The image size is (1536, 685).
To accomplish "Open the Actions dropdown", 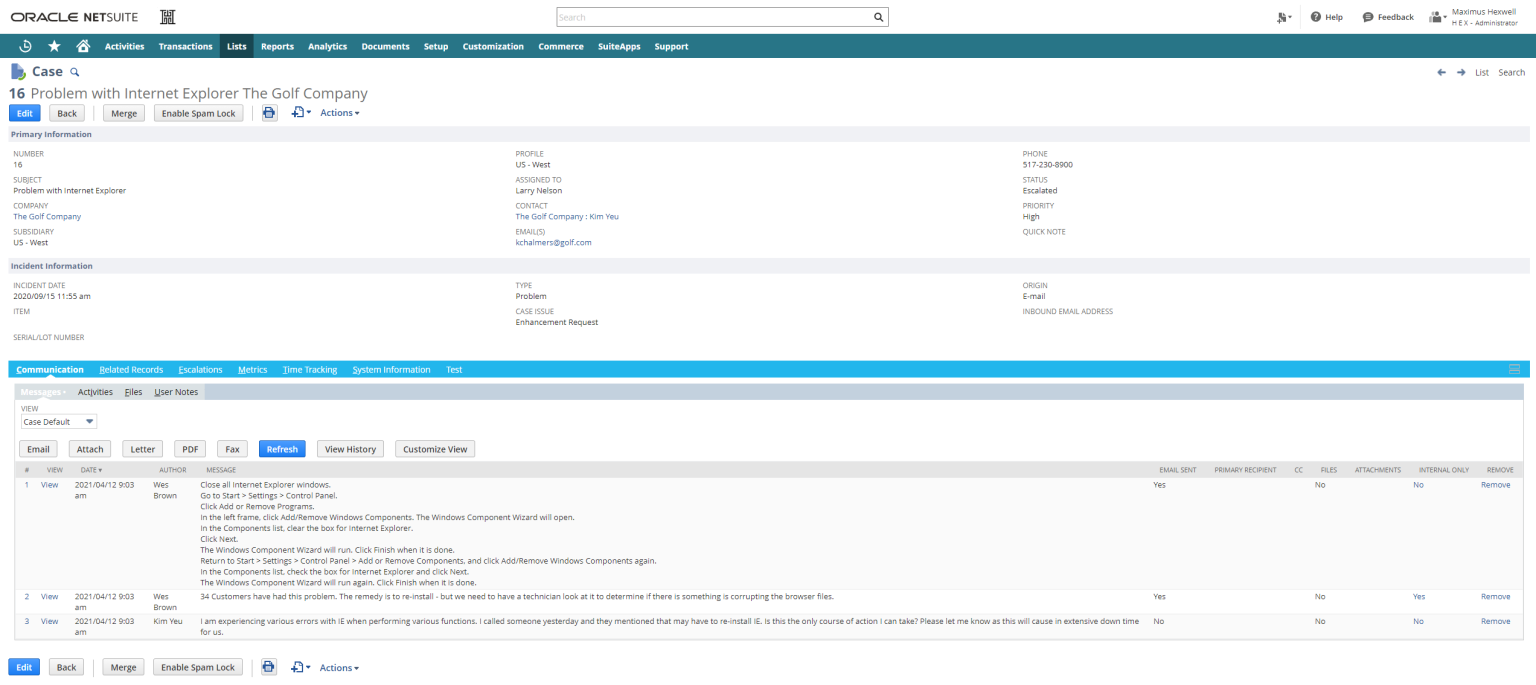I will click(x=339, y=112).
